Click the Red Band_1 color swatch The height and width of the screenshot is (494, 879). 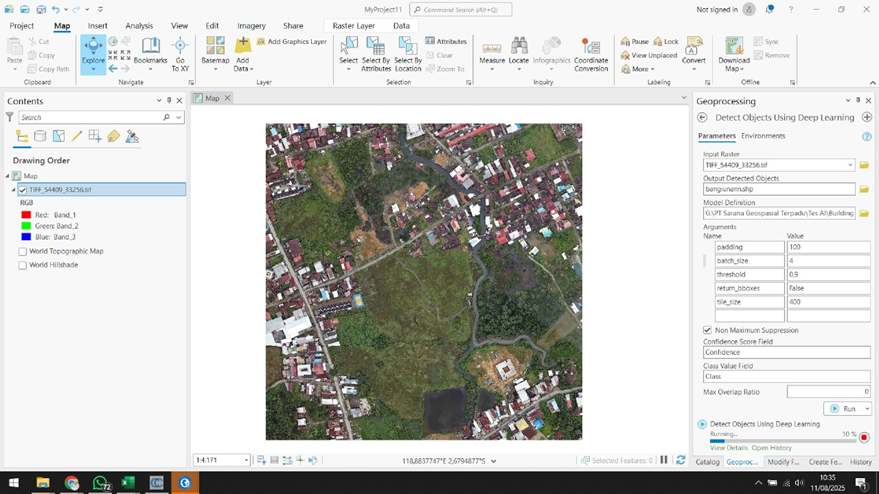[x=26, y=215]
